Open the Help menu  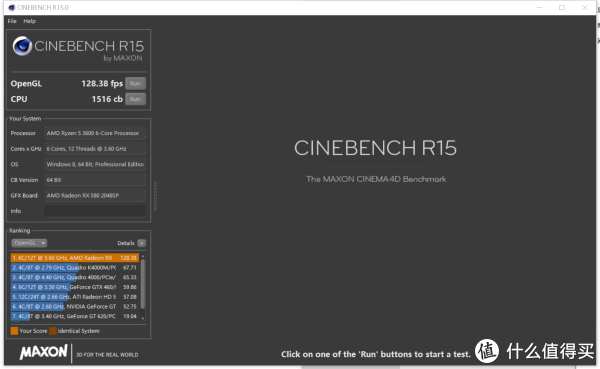[29, 21]
